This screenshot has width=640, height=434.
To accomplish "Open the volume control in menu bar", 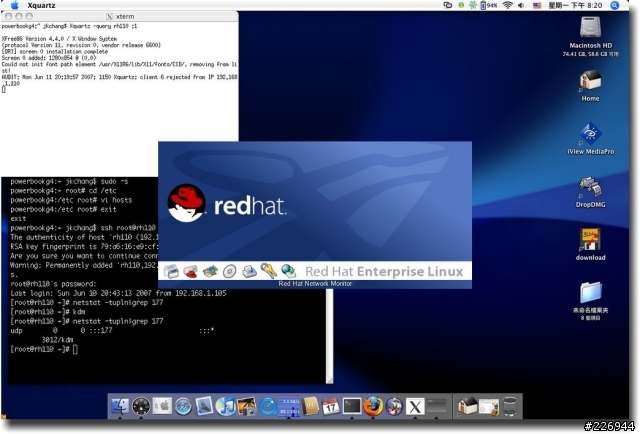I will [x=521, y=5].
